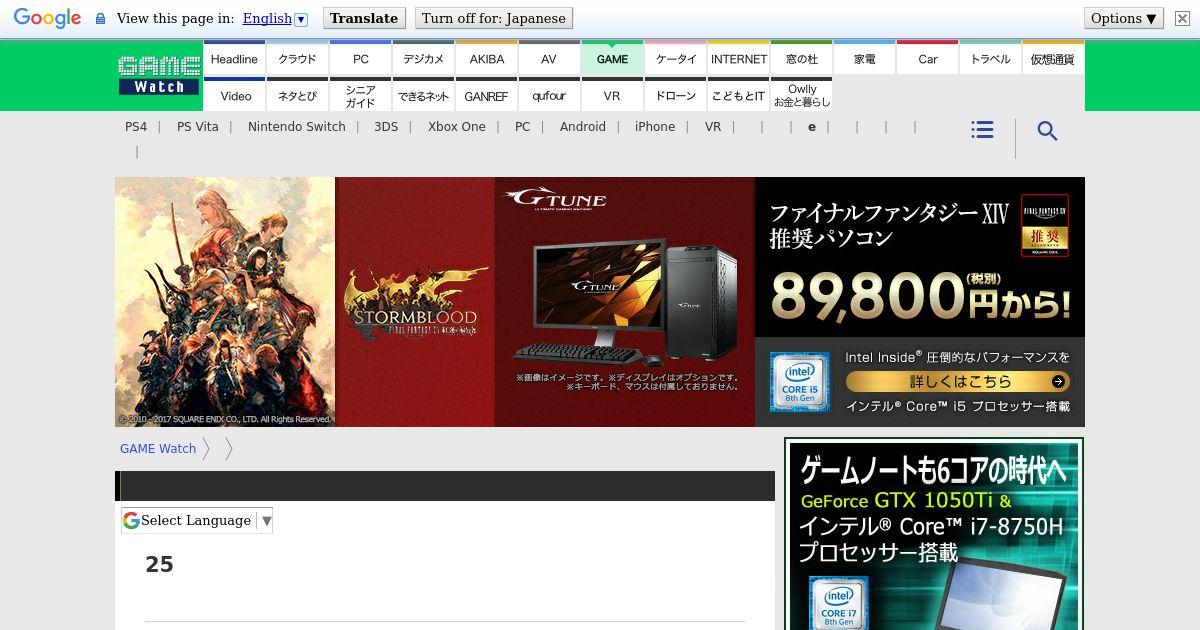
Task: Go to Nintendo Switch category link
Action: pos(297,127)
